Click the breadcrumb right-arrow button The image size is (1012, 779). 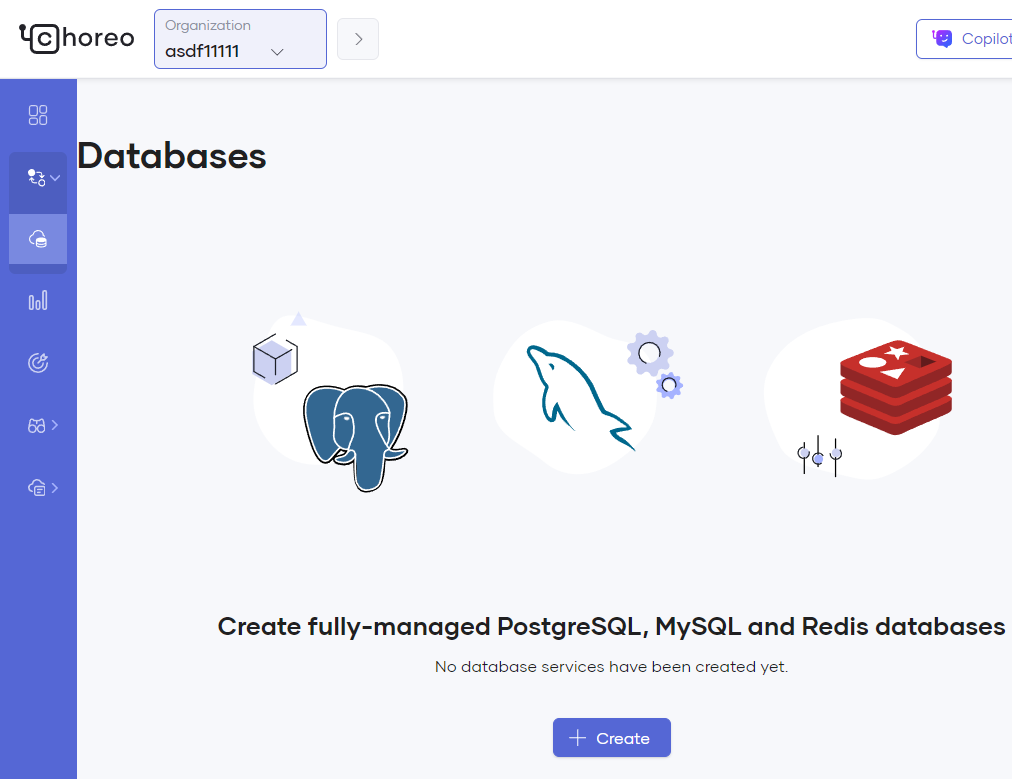coord(358,39)
